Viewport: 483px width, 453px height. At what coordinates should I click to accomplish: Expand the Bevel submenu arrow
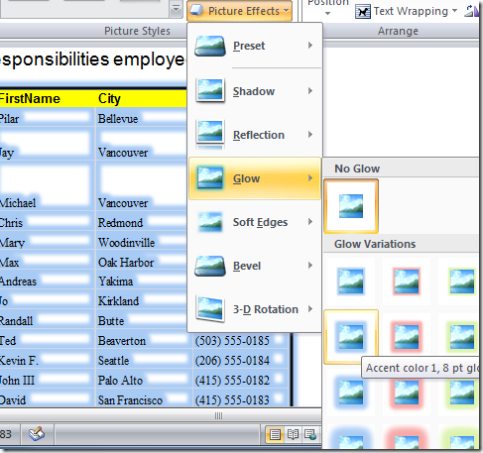310,265
